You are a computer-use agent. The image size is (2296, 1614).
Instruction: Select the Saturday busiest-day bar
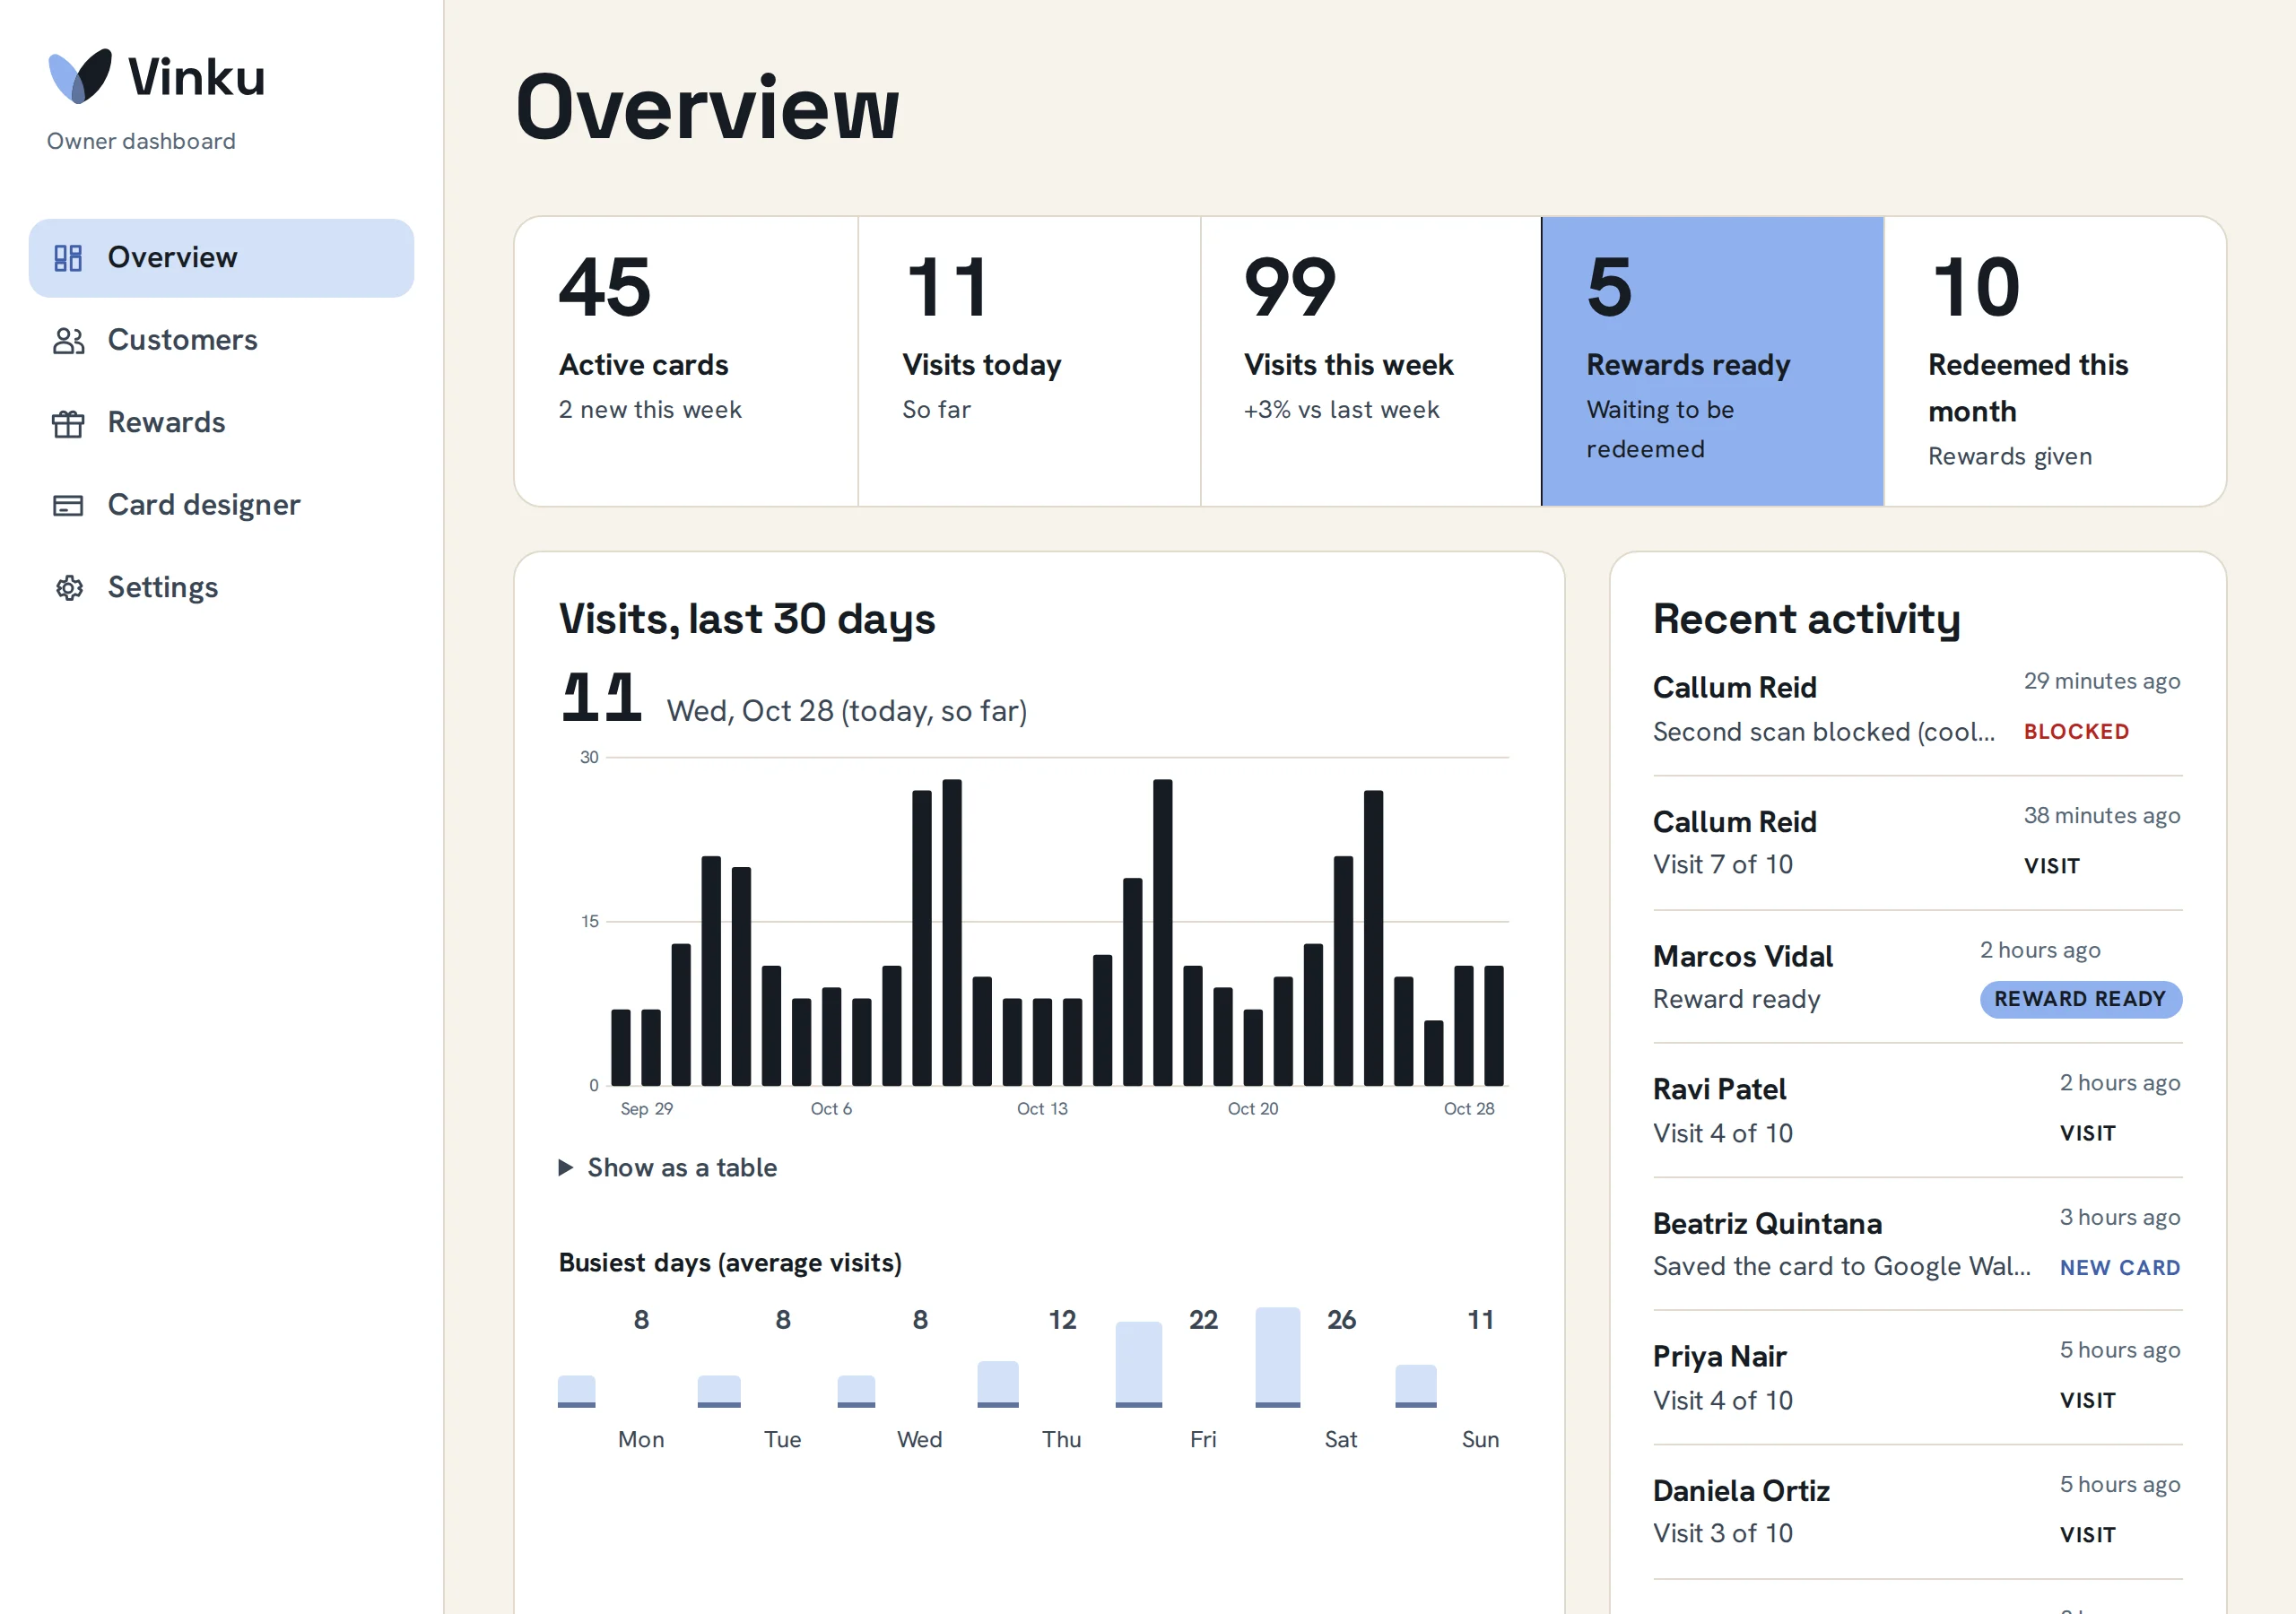tap(1277, 1357)
